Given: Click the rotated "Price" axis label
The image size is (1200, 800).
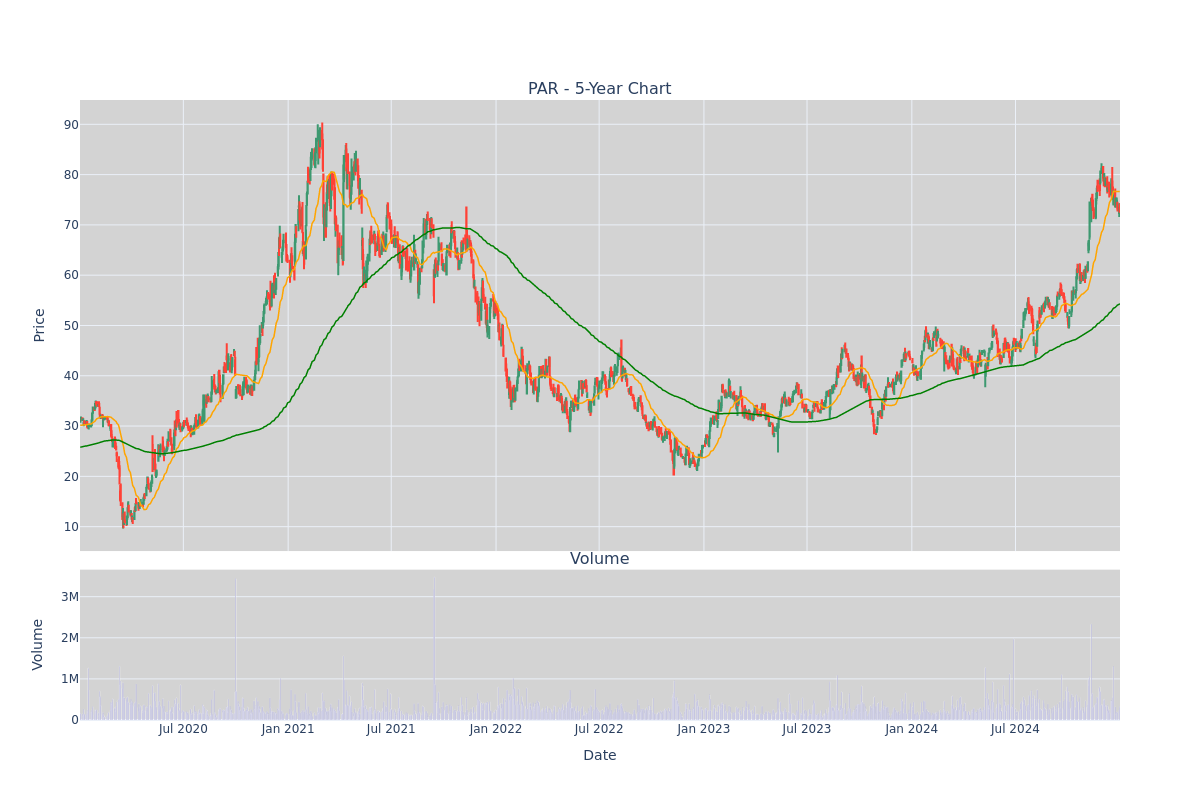Looking at the screenshot, I should coord(40,325).
